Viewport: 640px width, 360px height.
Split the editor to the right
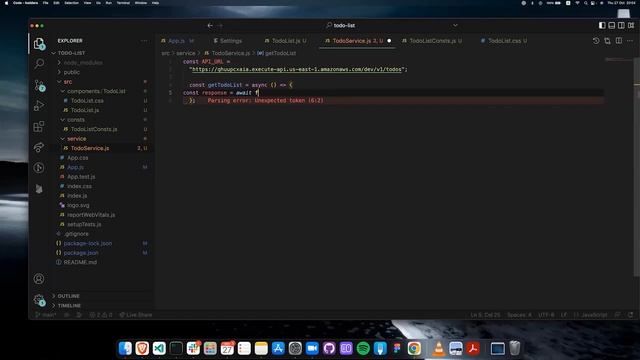[619, 41]
